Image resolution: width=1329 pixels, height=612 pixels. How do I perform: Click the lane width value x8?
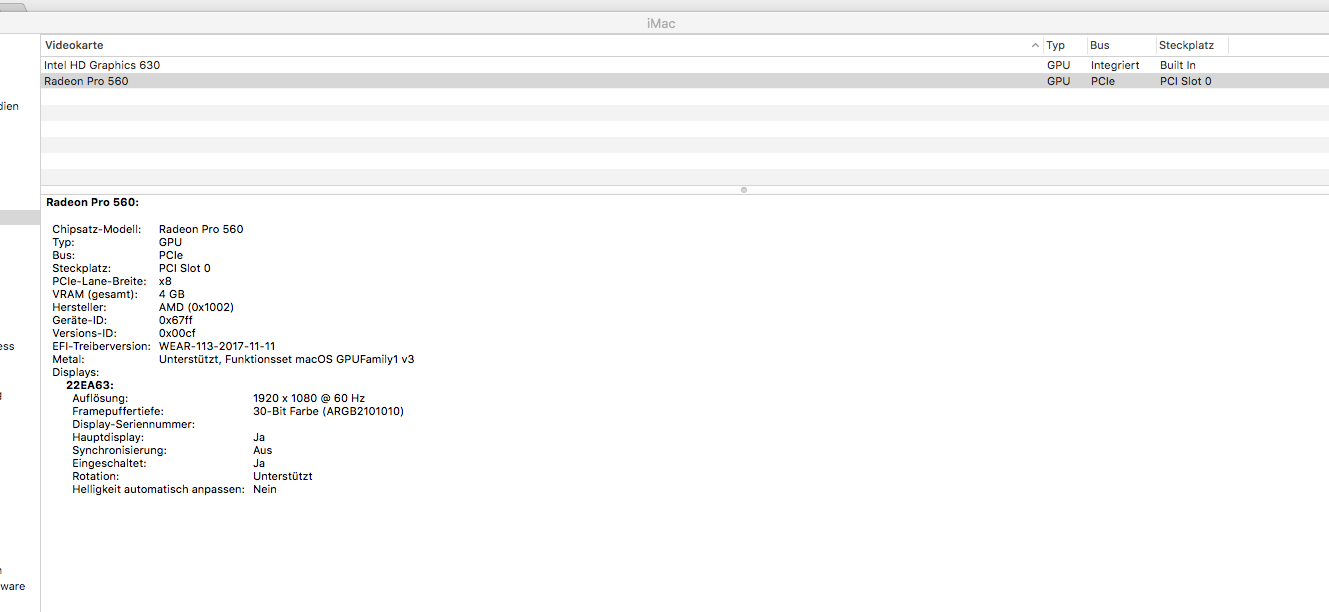165,281
